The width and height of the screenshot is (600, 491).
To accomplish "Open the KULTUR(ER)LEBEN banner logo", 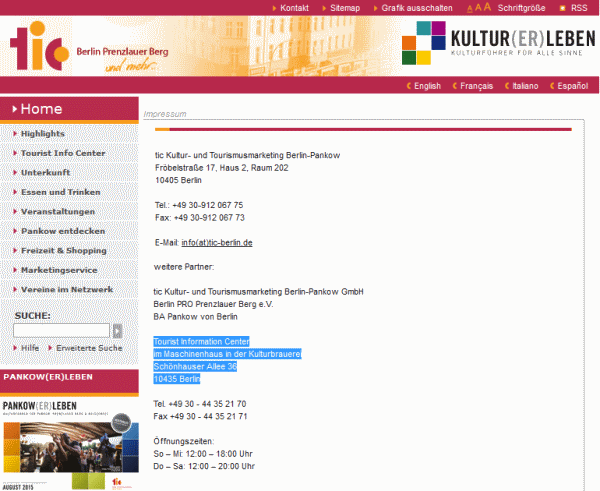I will 498,43.
